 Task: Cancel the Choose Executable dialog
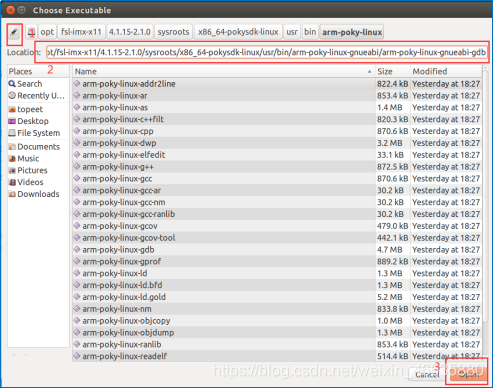click(x=427, y=375)
